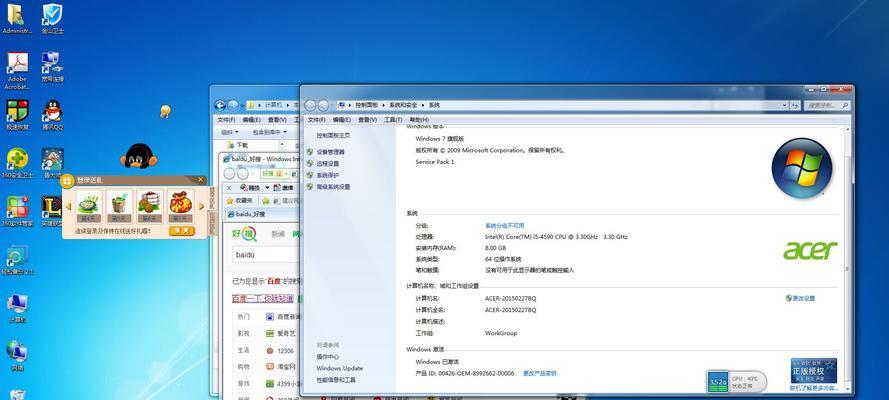Click the Acer logo in the System window

click(810, 250)
